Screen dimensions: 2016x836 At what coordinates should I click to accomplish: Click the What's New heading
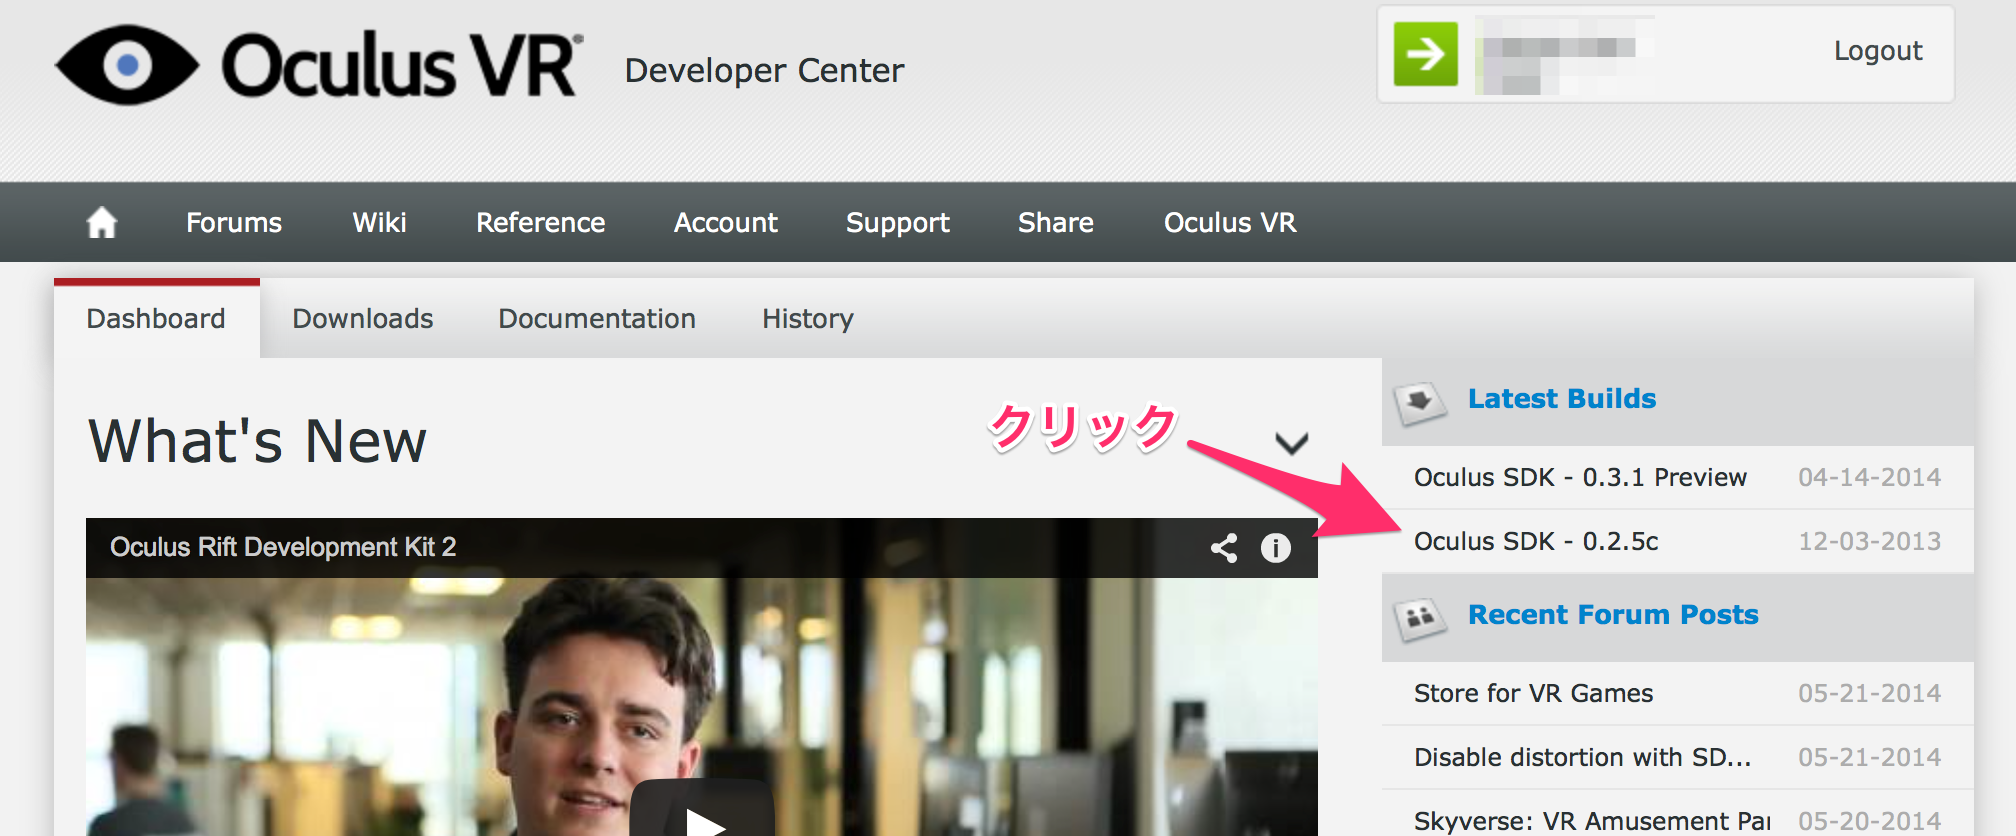(x=258, y=441)
